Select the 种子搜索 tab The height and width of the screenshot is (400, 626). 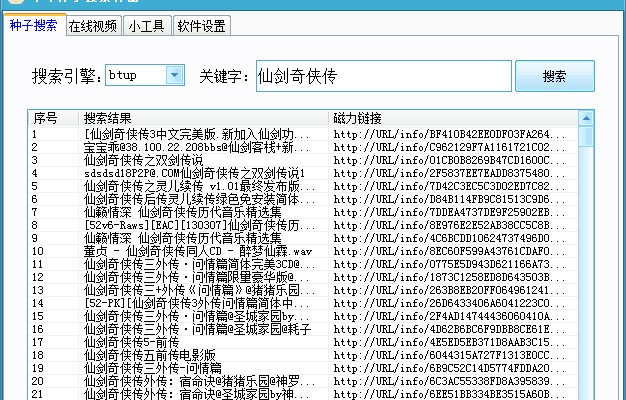click(x=32, y=27)
